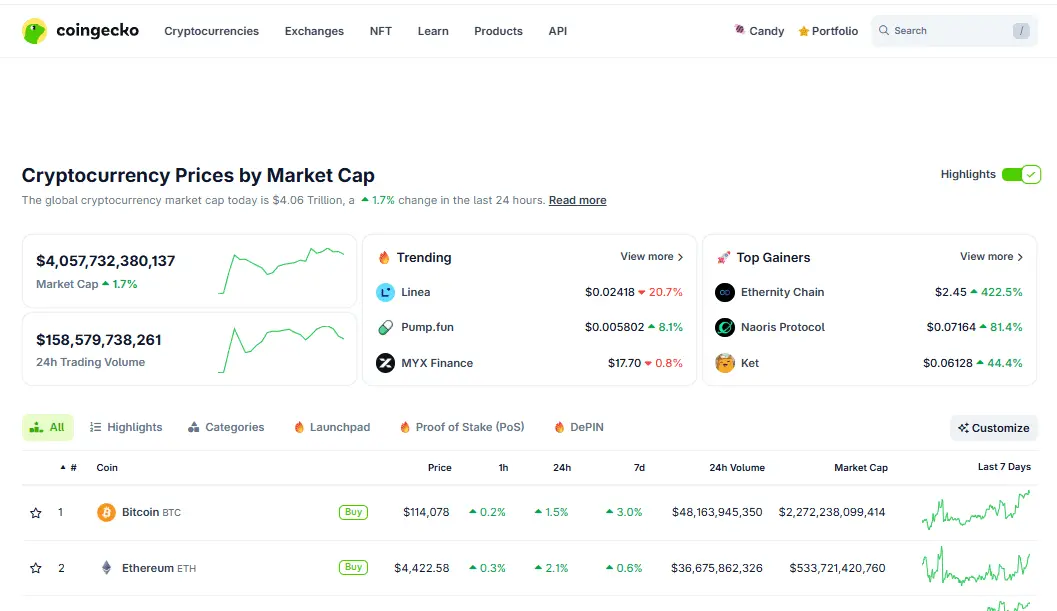Click the CoinGecko gecko logo icon
1057x611 pixels.
pyautogui.click(x=34, y=31)
